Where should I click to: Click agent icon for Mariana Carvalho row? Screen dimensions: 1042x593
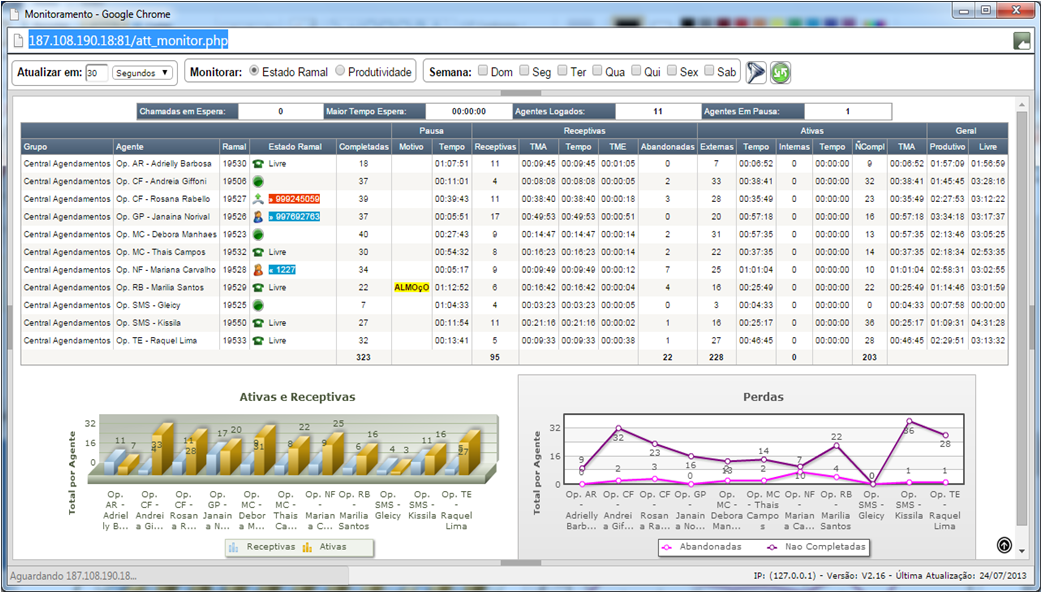pyautogui.click(x=259, y=270)
